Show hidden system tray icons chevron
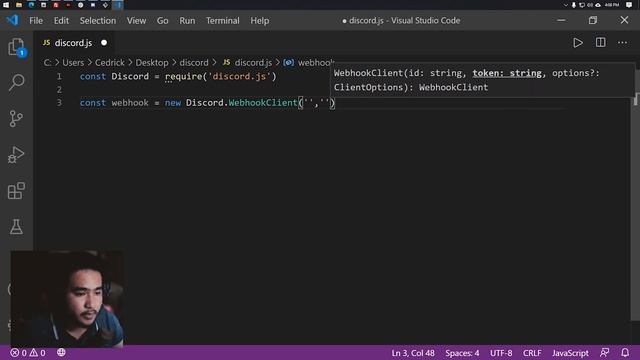The width and height of the screenshot is (640, 360). pos(565,5)
